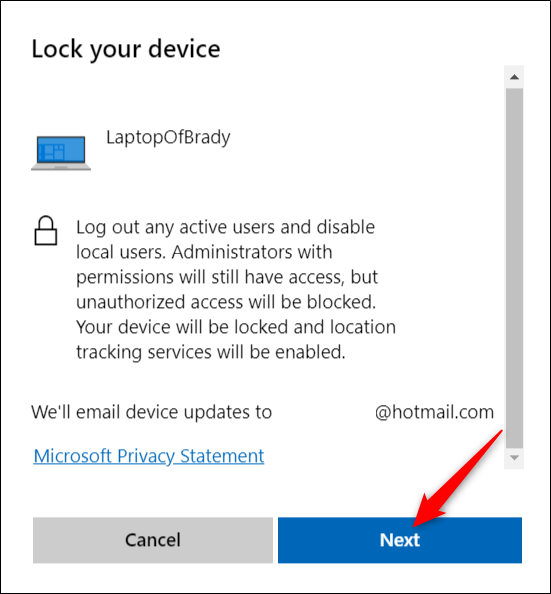This screenshot has width=551, height=594.
Task: Click the red annotation arrow
Action: pyautogui.click(x=458, y=478)
